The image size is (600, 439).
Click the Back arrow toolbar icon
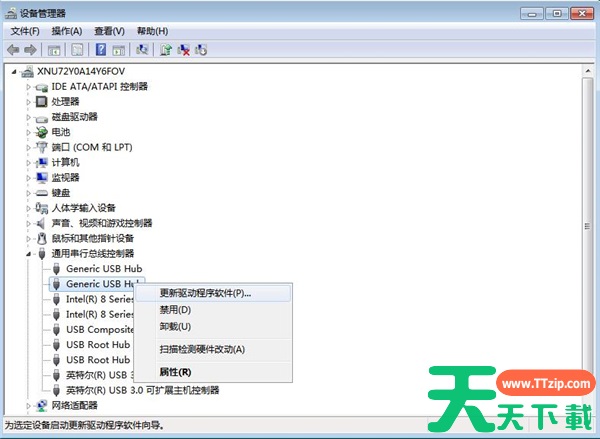13,50
